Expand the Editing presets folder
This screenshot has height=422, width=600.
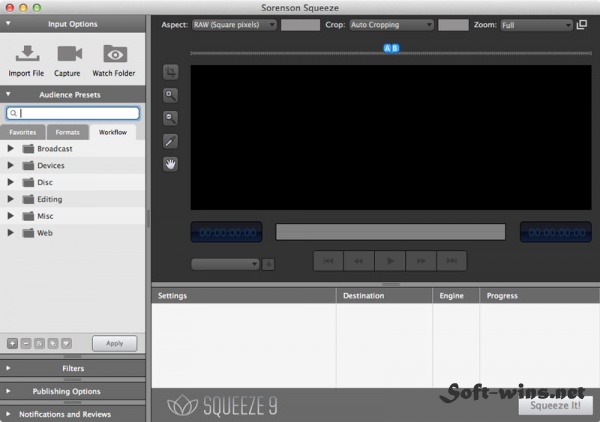(11, 199)
